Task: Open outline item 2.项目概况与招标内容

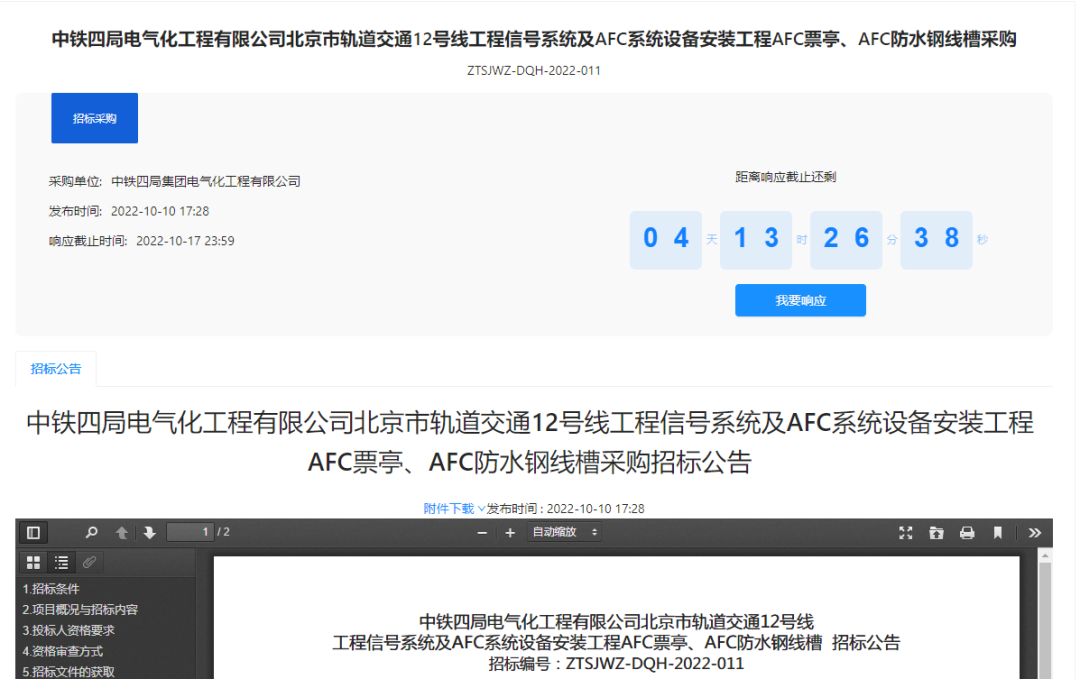Action: tap(80, 609)
